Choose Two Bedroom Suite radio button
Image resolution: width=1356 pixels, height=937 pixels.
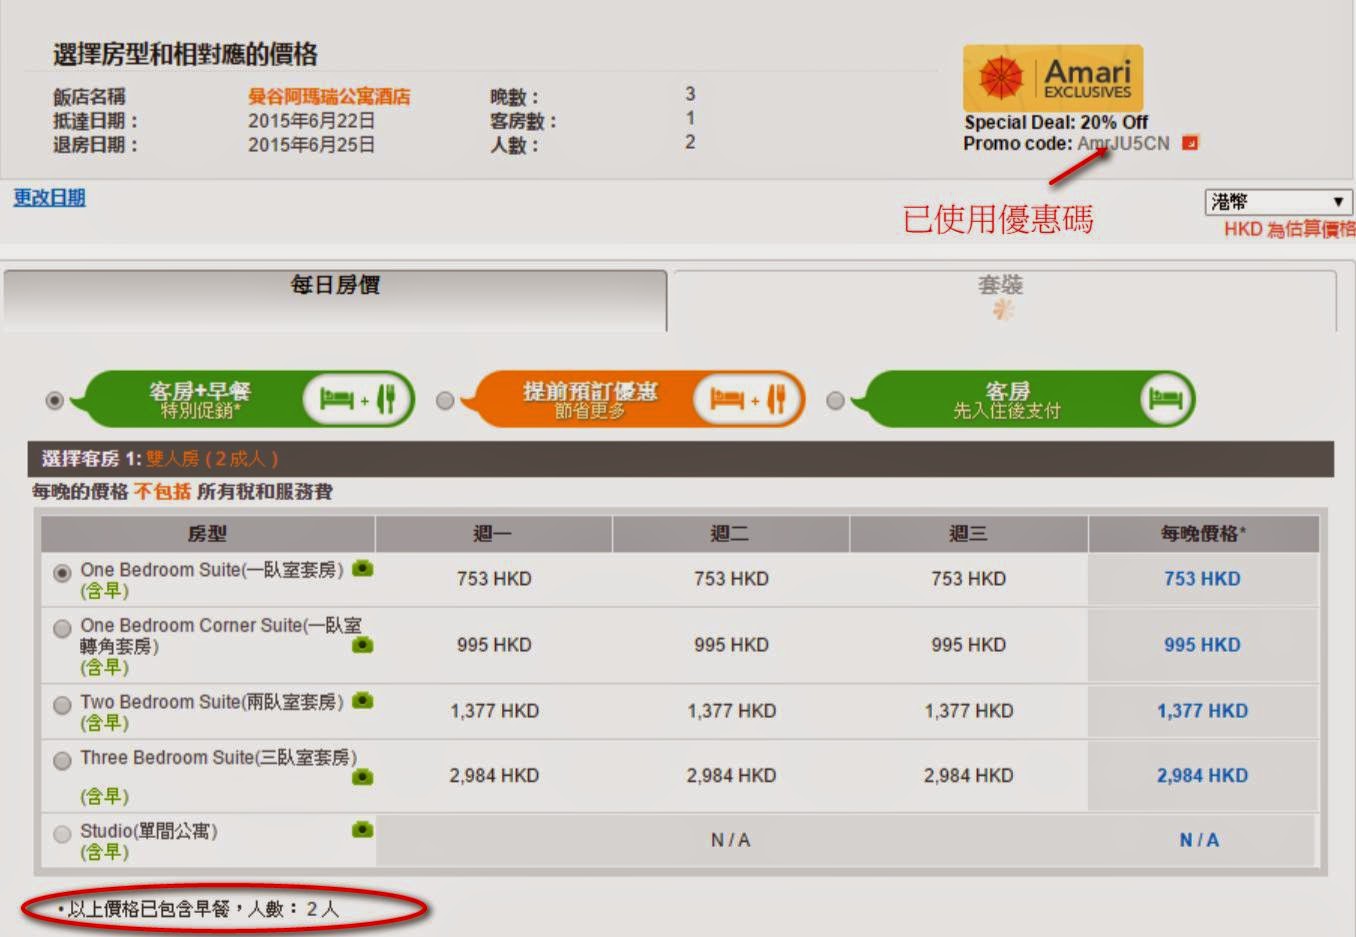coord(62,705)
